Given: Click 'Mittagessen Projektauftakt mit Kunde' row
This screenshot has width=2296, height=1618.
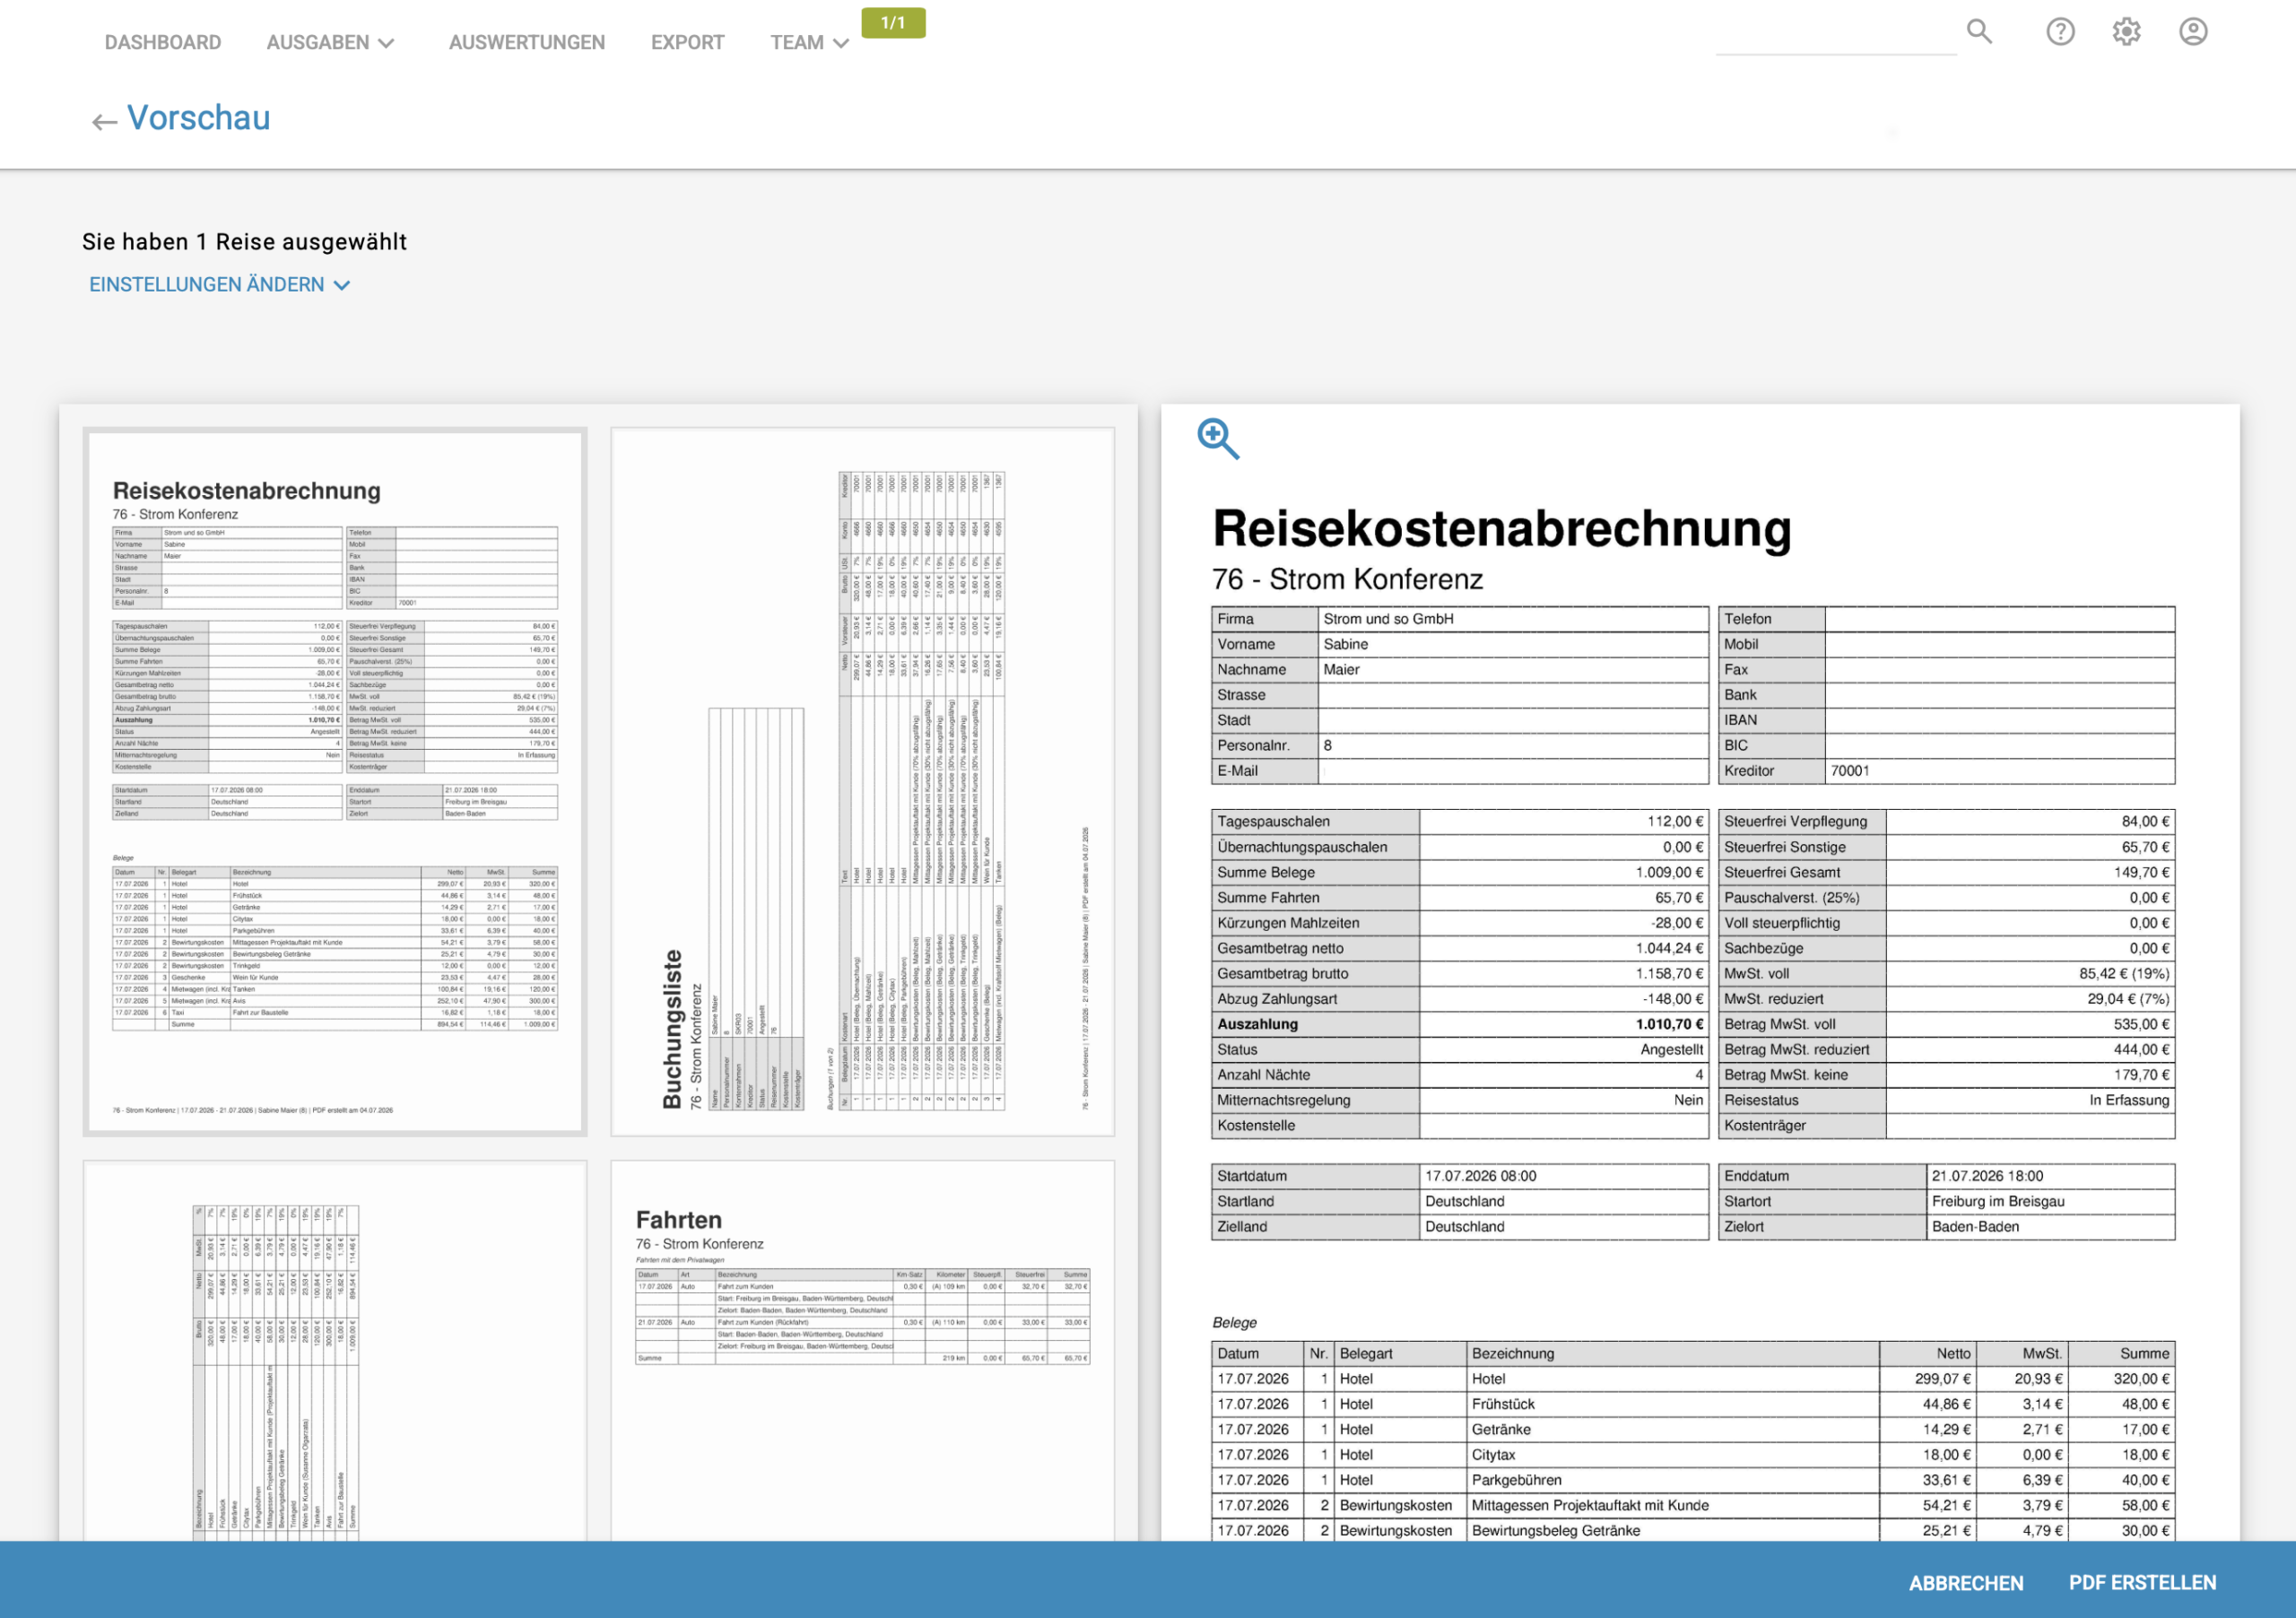Looking at the screenshot, I should click(1692, 1505).
